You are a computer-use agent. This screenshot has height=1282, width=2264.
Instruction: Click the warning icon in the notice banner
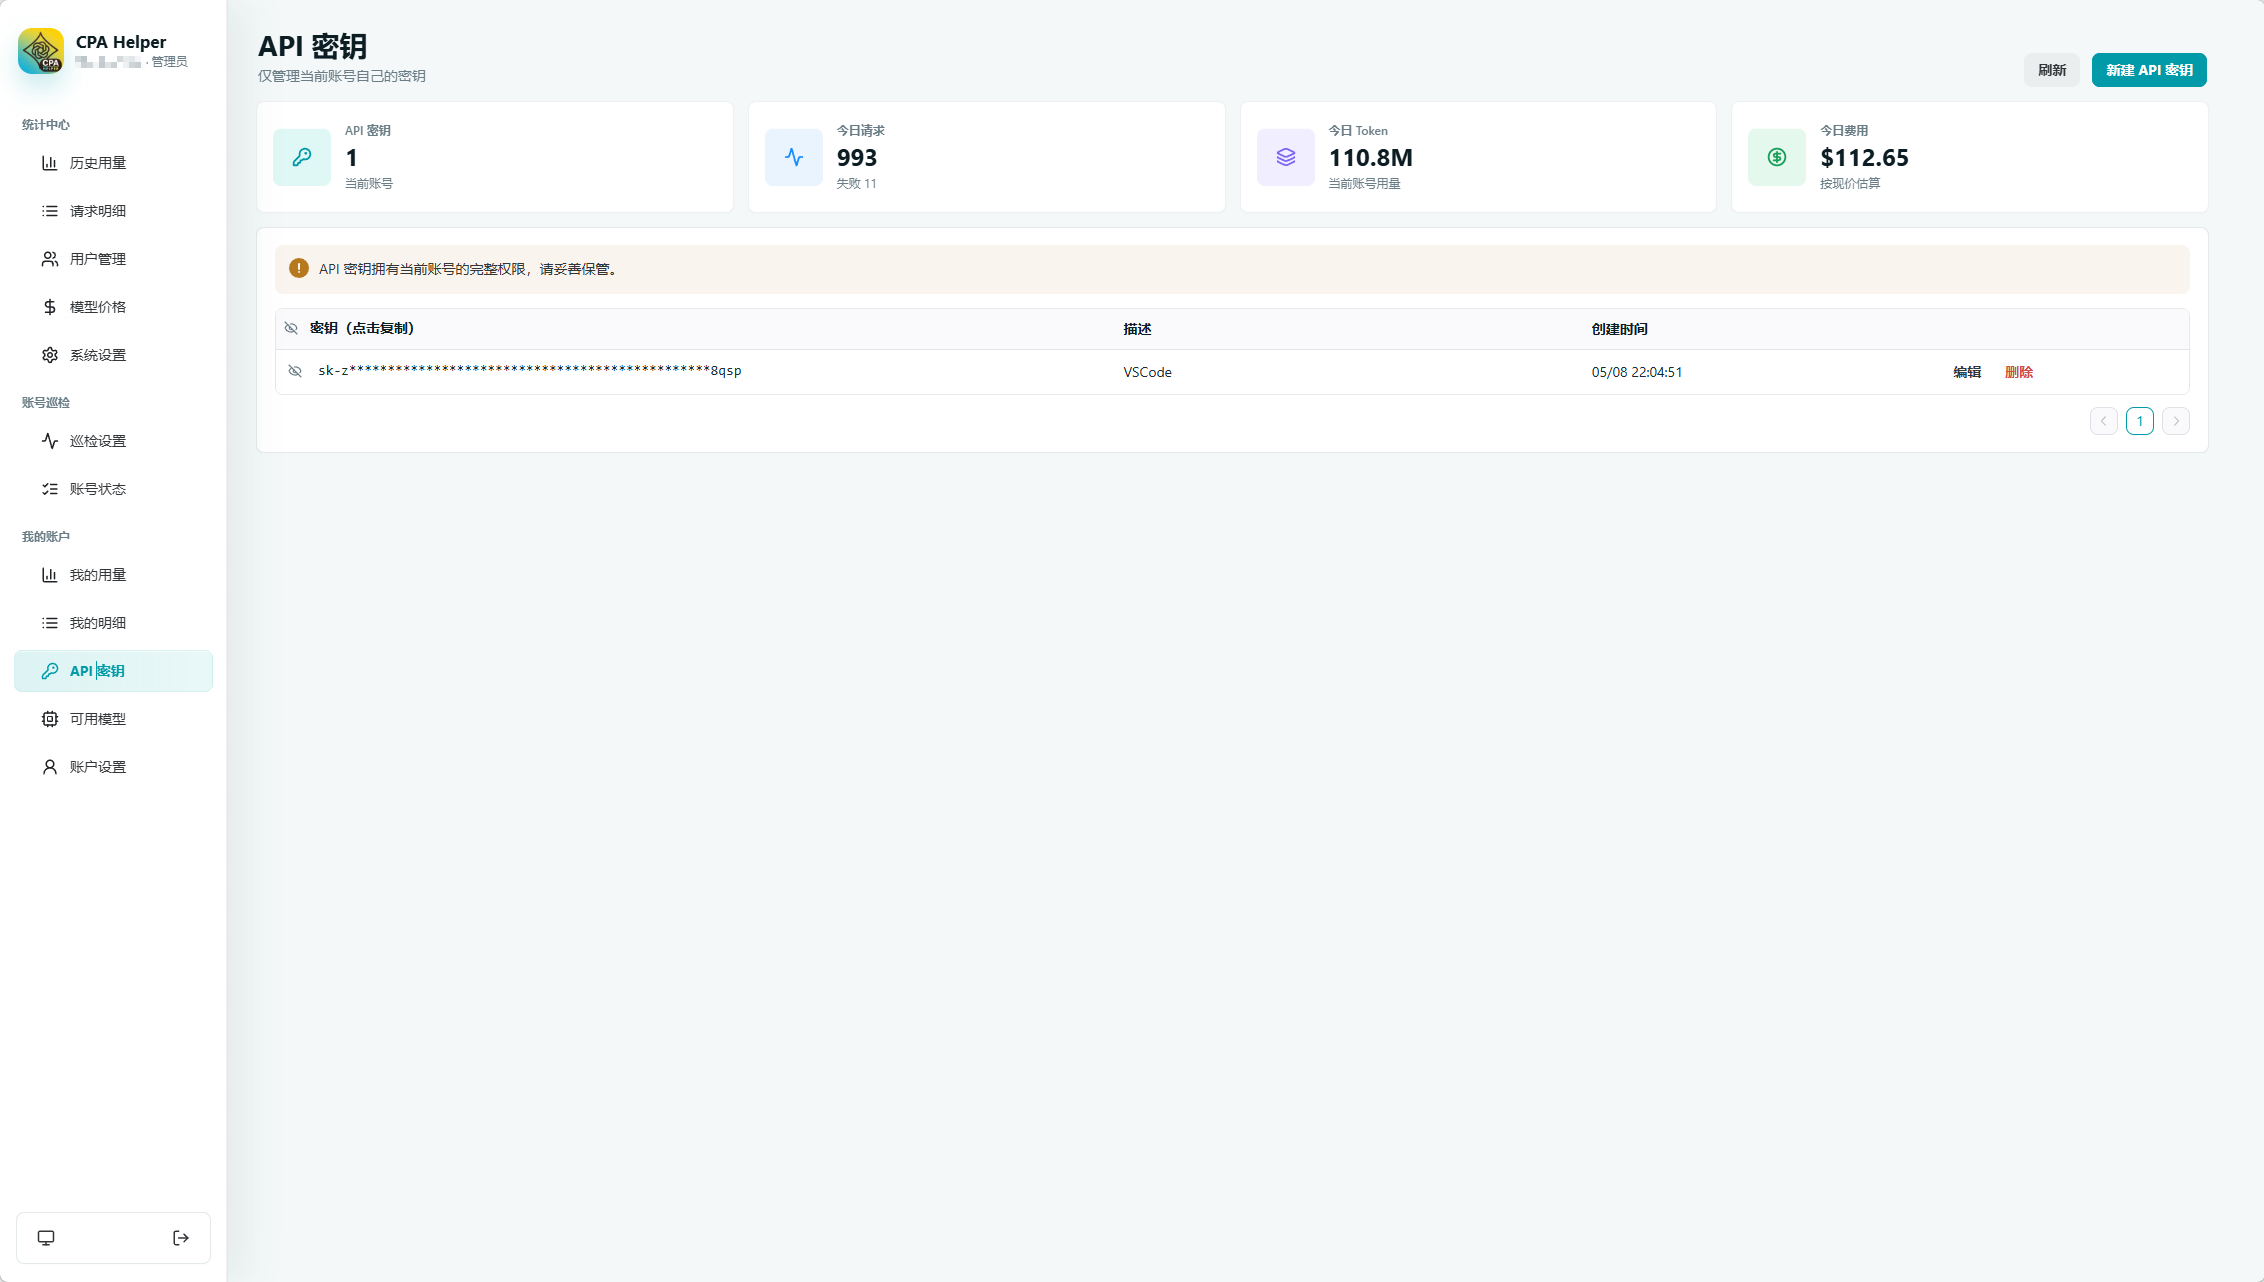click(x=299, y=268)
